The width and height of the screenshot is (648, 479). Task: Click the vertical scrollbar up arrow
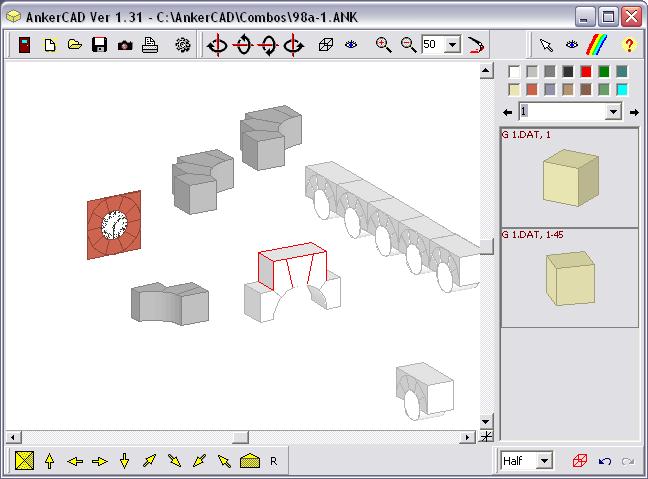point(486,71)
